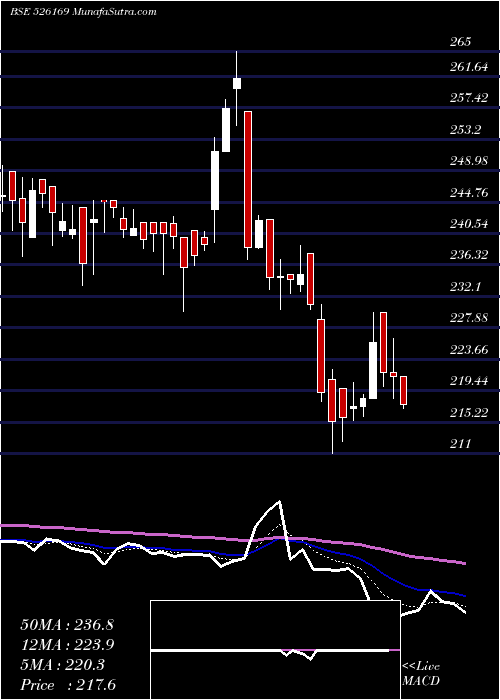This screenshot has height=700, width=500.
Task: Click the 257.42 price axis label
Action: [469, 98]
